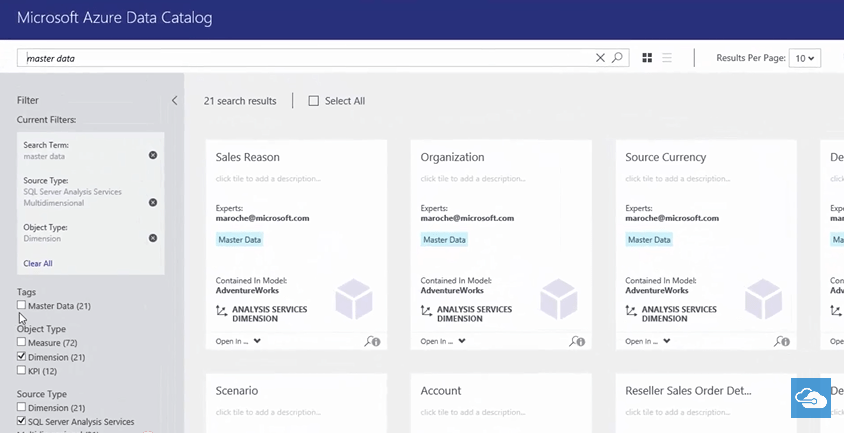Open the Results Per Page dropdown
The width and height of the screenshot is (844, 433).
804,58
